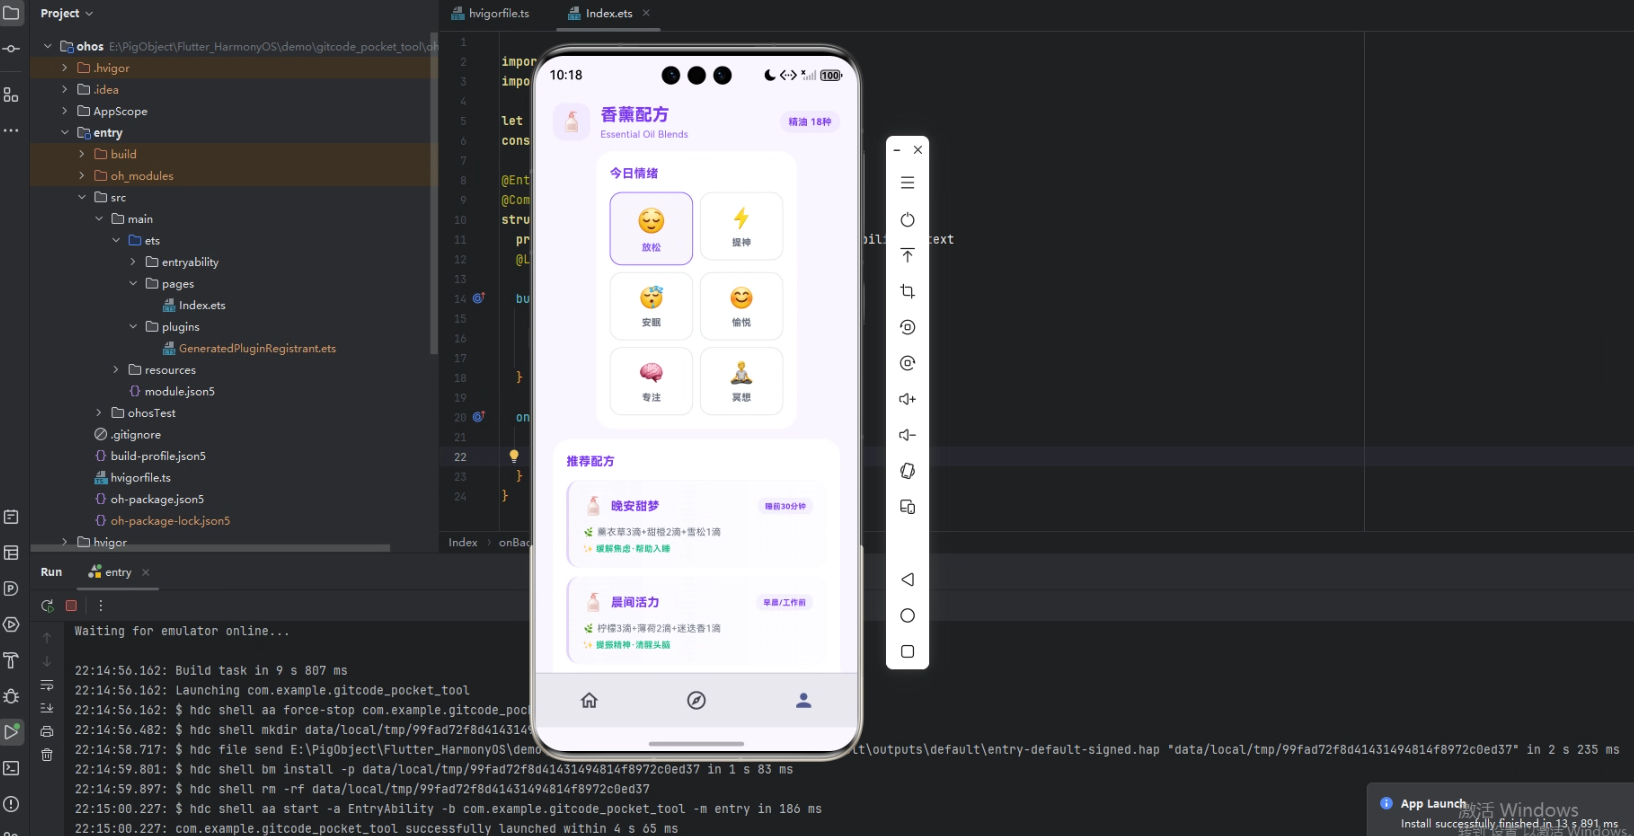
Task: Select the 放松 mood card
Action: point(651,228)
